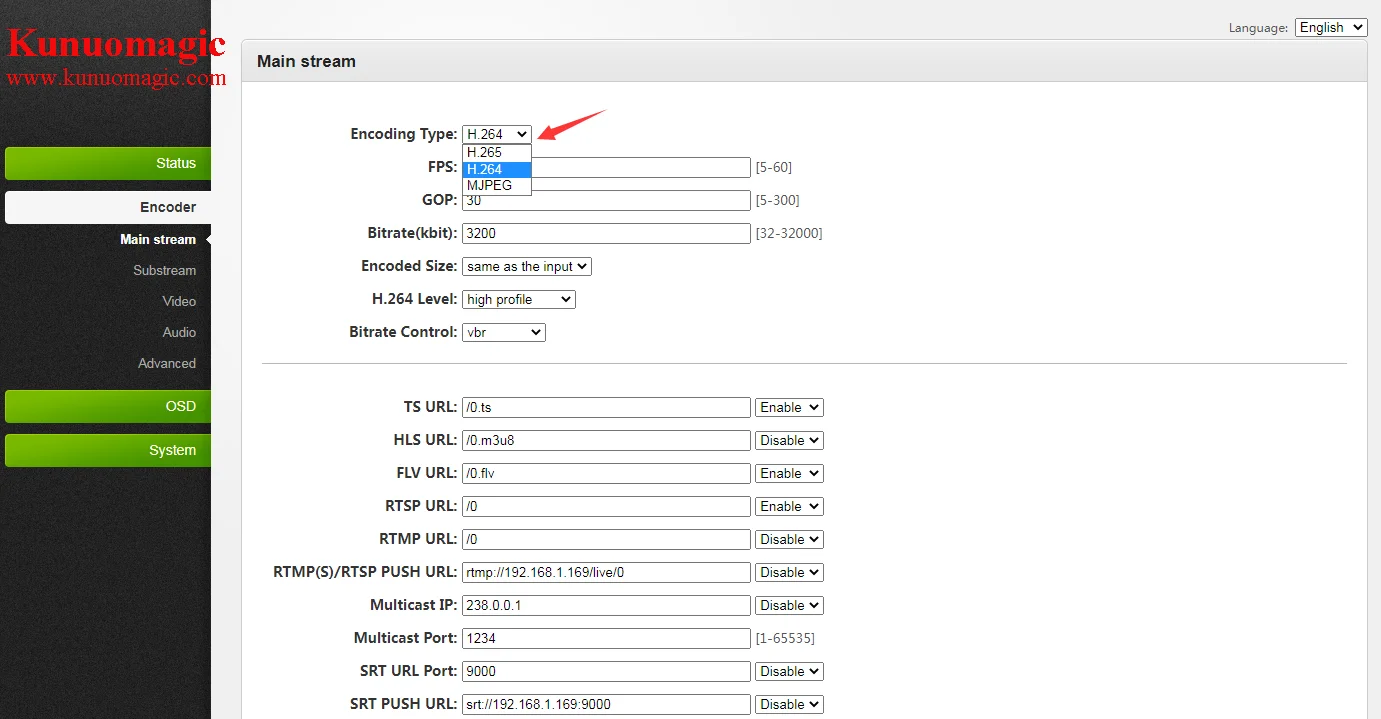1381x719 pixels.
Task: Click the www.kunuomagic.com address
Action: coord(116,77)
